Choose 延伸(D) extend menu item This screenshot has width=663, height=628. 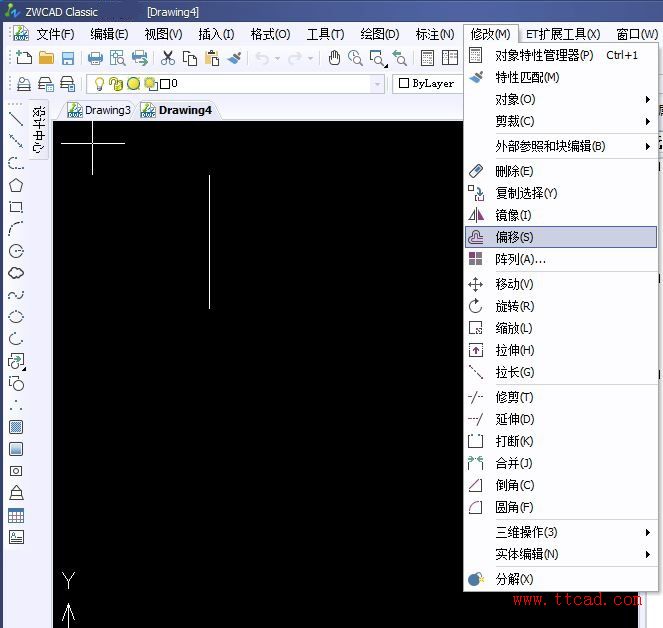[x=561, y=419]
